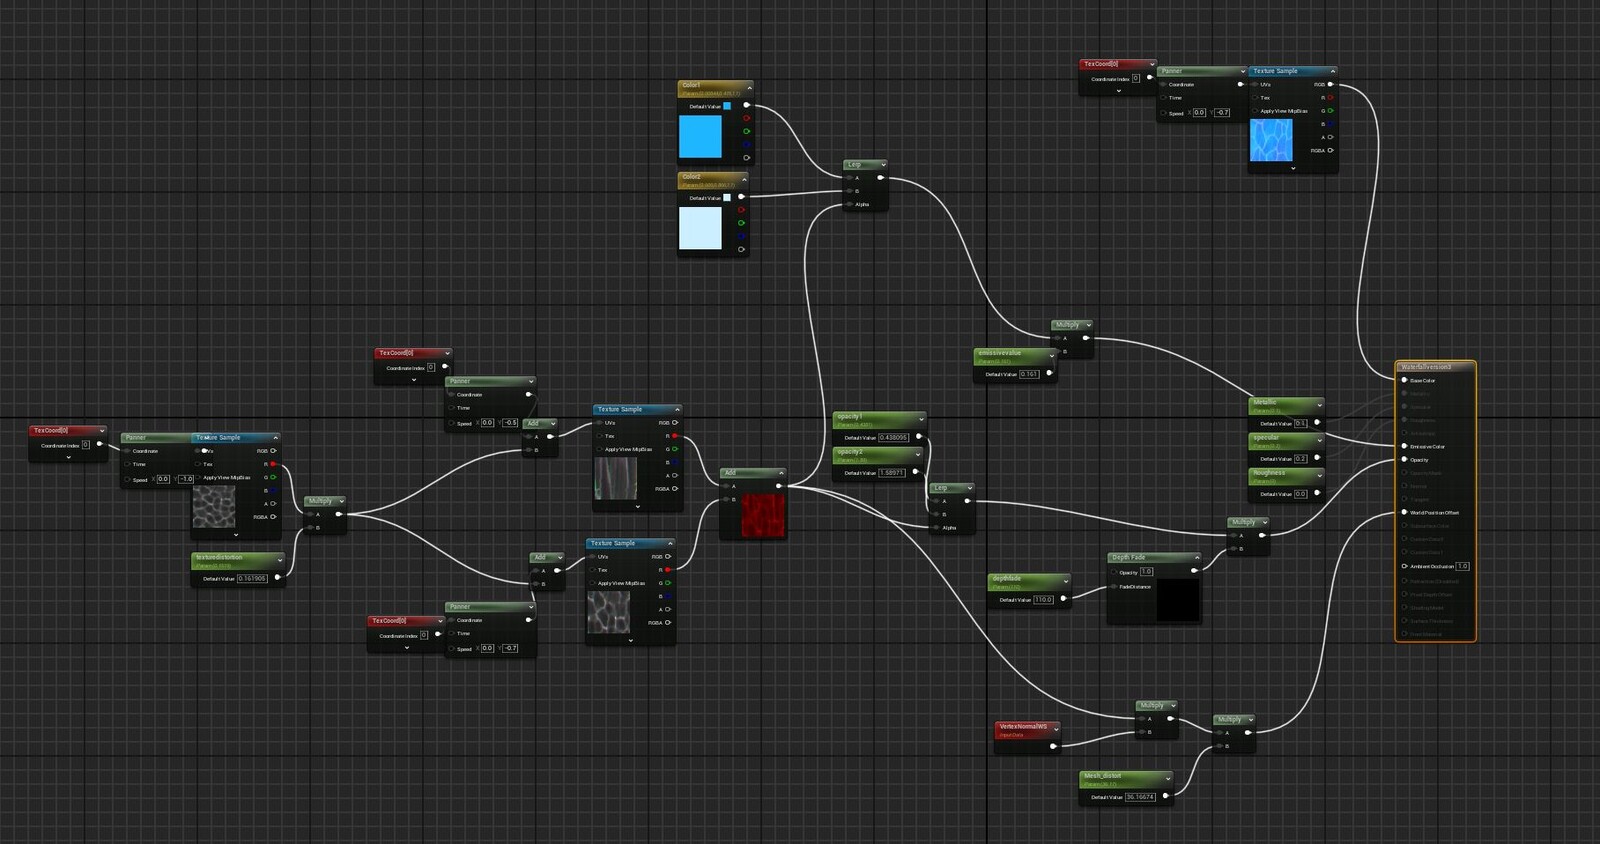Image resolution: width=1600 pixels, height=844 pixels.
Task: Select the Waterfallversion3 node title
Action: pyautogui.click(x=1426, y=367)
